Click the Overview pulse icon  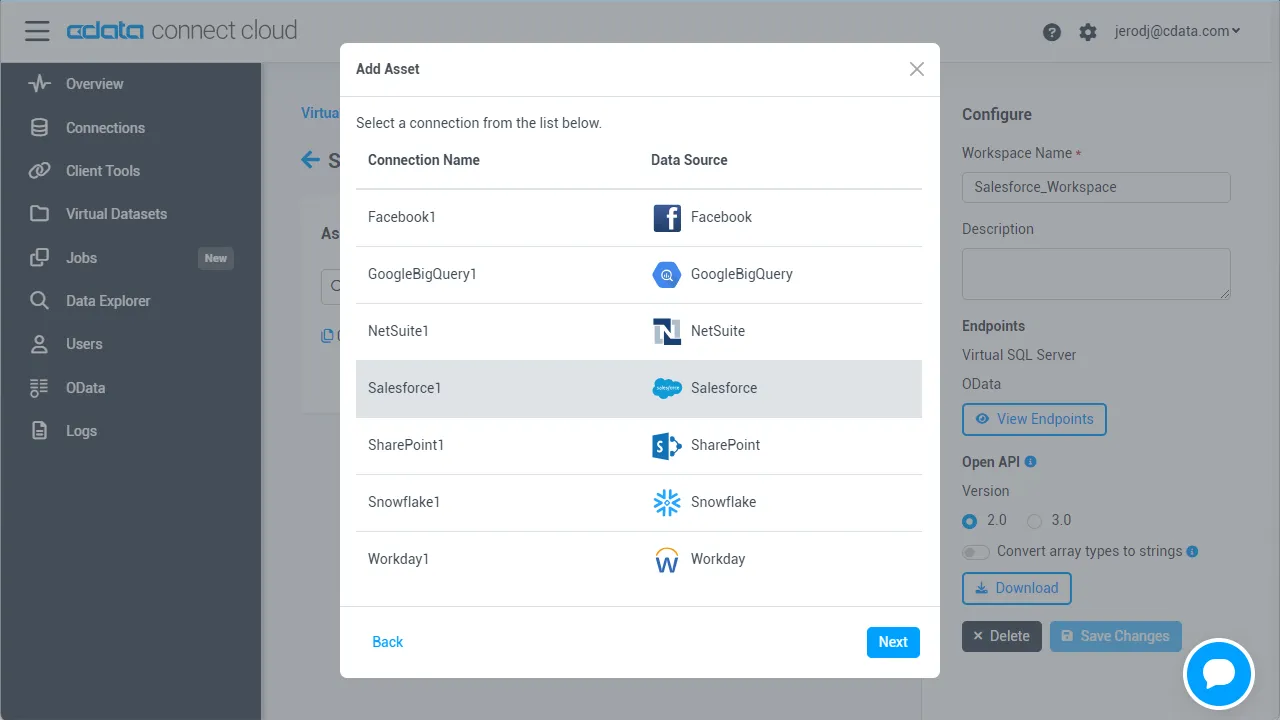coord(39,84)
